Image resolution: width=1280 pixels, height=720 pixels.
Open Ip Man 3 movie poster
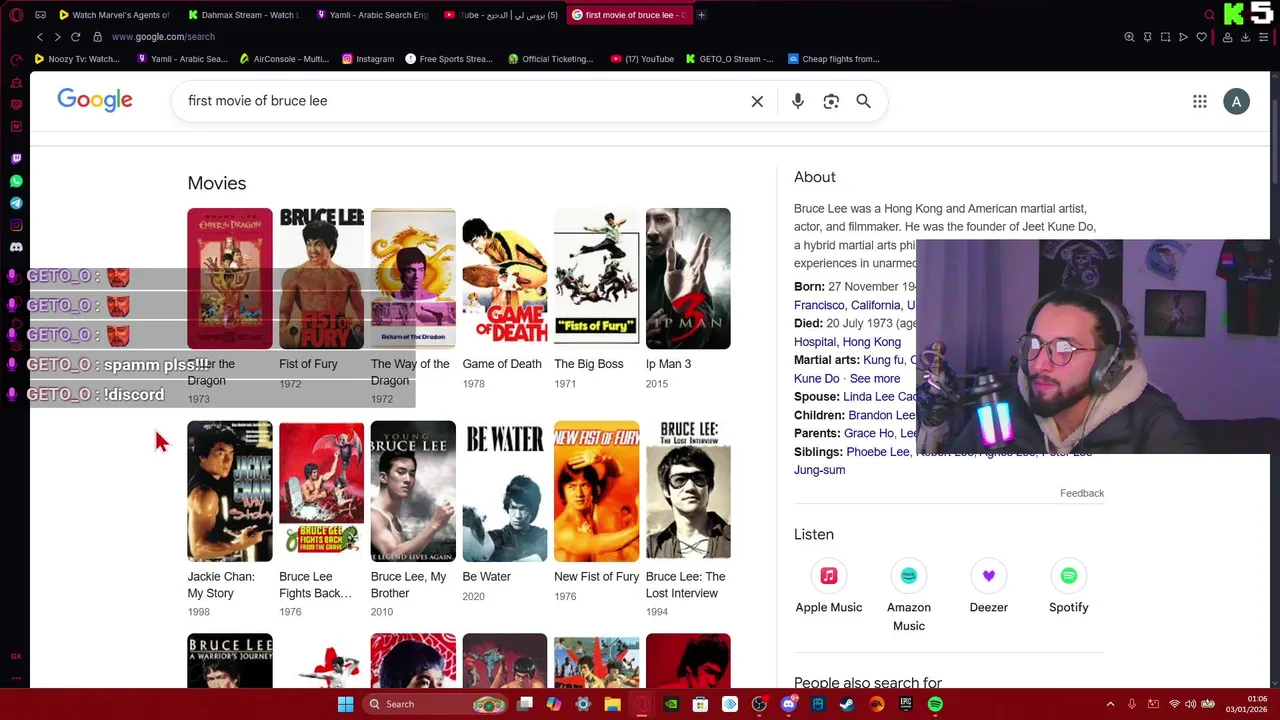[688, 279]
